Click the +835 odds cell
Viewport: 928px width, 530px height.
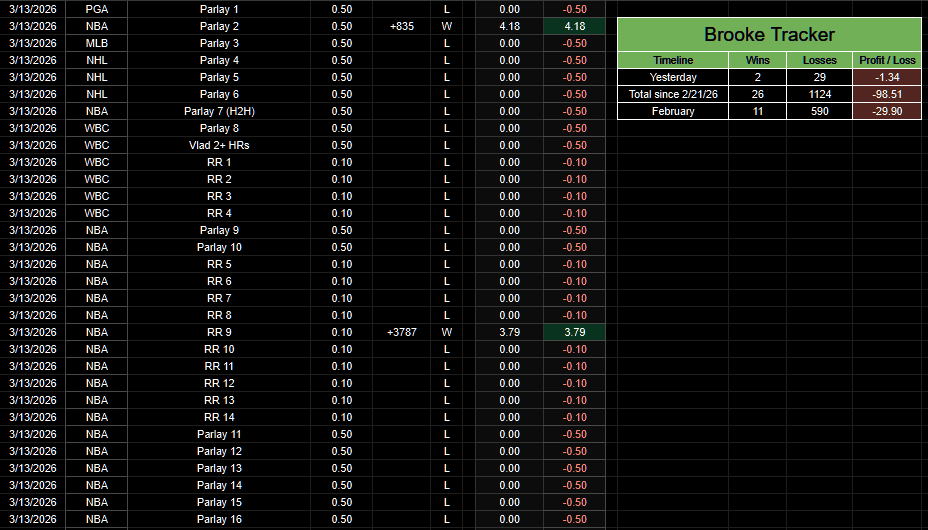point(402,27)
